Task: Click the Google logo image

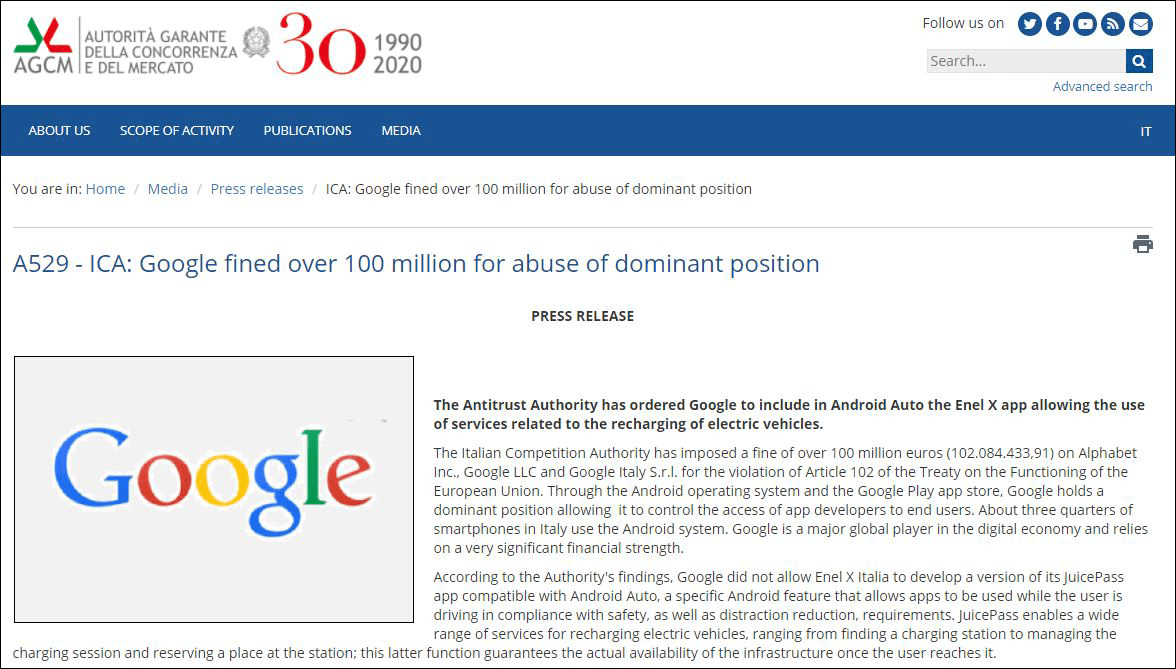Action: pos(214,489)
